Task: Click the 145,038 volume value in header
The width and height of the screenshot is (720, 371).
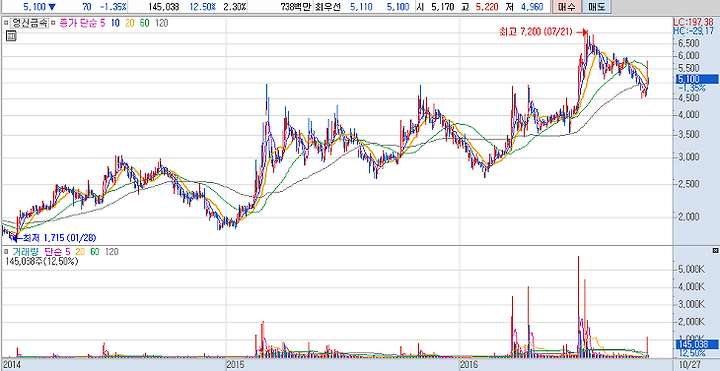Action: tap(165, 6)
